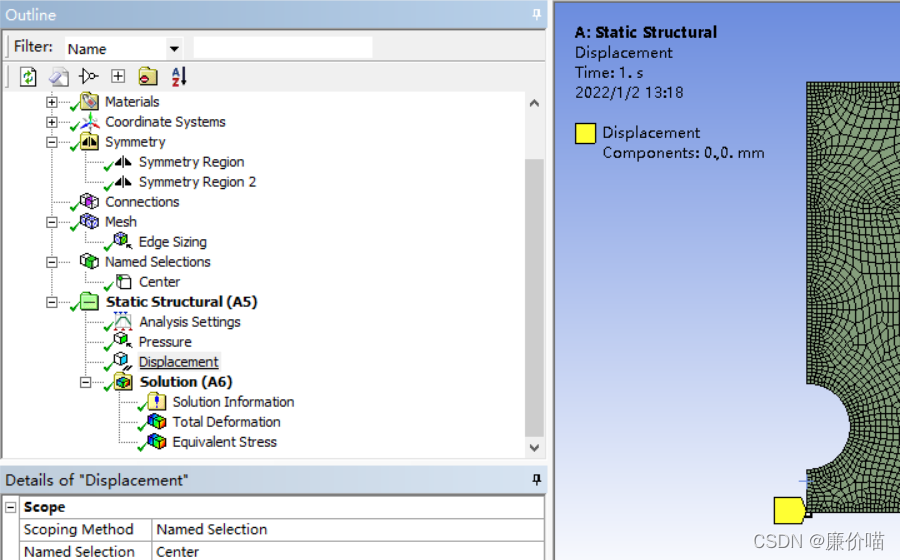Select the Connections tree item

[142, 202]
